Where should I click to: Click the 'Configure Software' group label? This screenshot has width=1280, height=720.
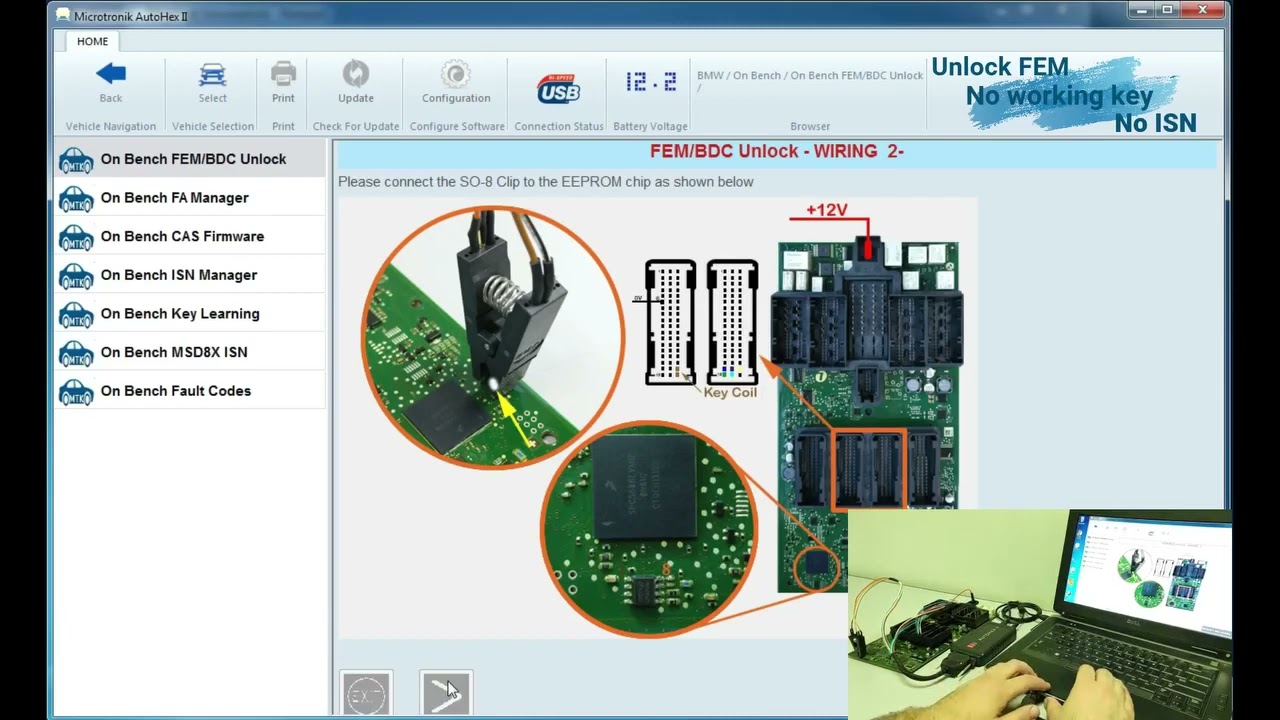pyautogui.click(x=457, y=126)
